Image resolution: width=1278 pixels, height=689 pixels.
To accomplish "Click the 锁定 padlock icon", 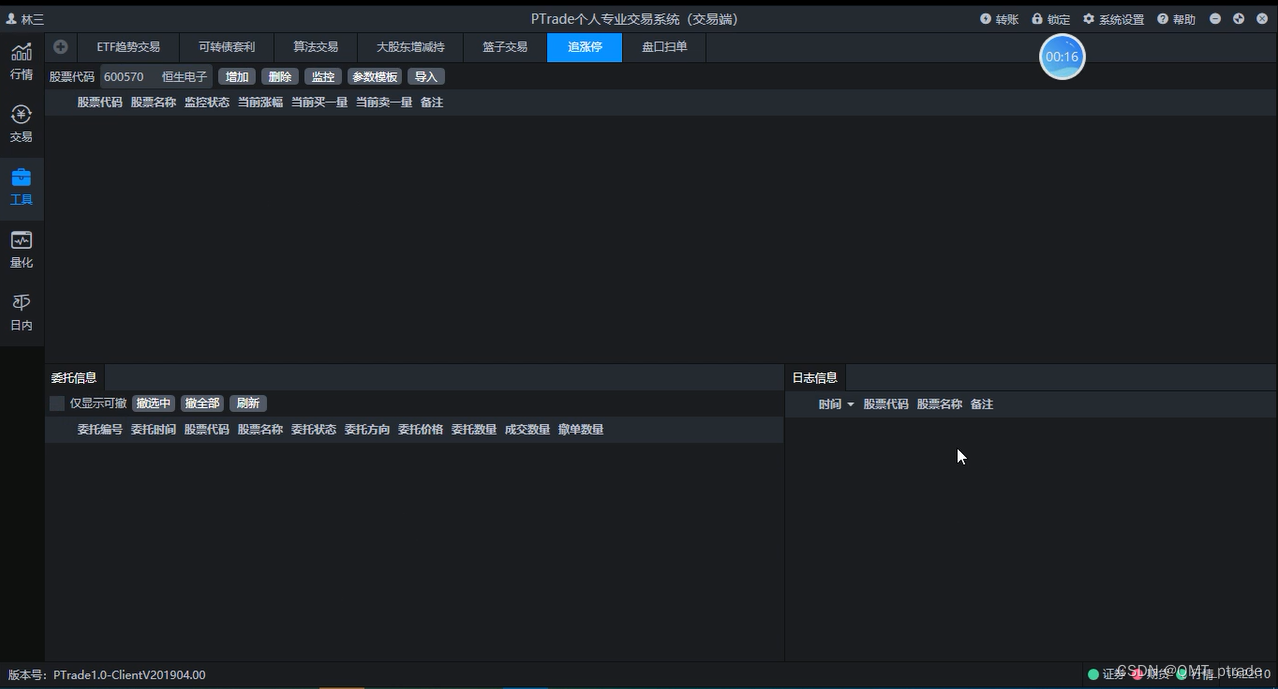I will (1037, 19).
